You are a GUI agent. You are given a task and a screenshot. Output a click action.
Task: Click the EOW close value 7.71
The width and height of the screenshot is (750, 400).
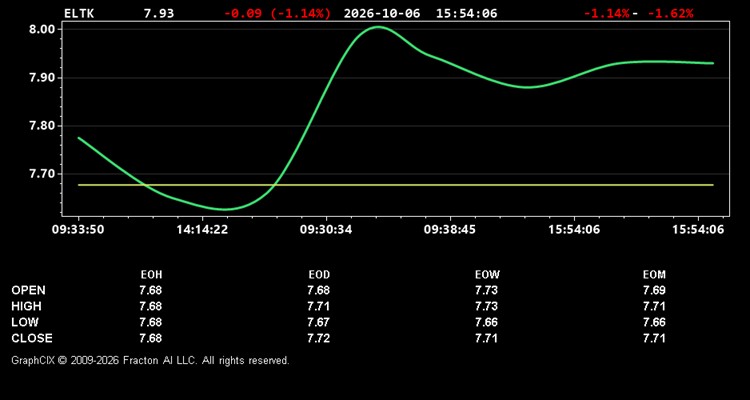coord(486,338)
